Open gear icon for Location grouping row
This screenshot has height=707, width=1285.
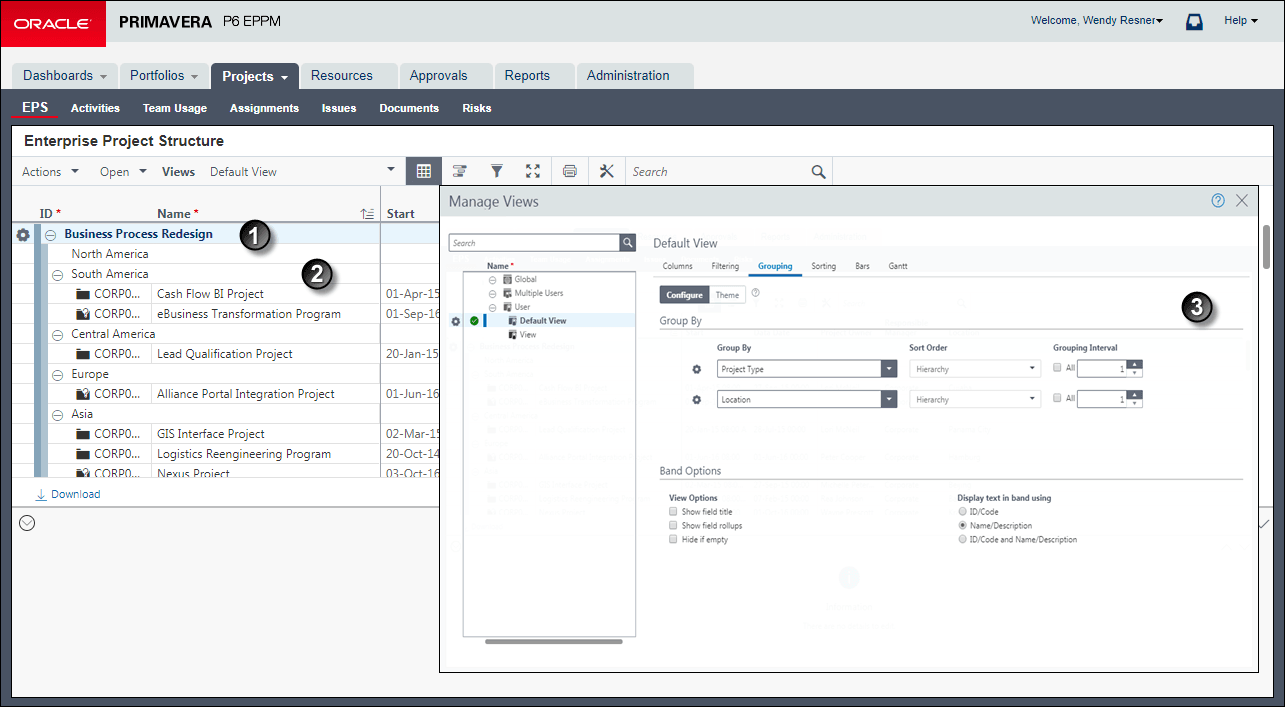coord(697,399)
